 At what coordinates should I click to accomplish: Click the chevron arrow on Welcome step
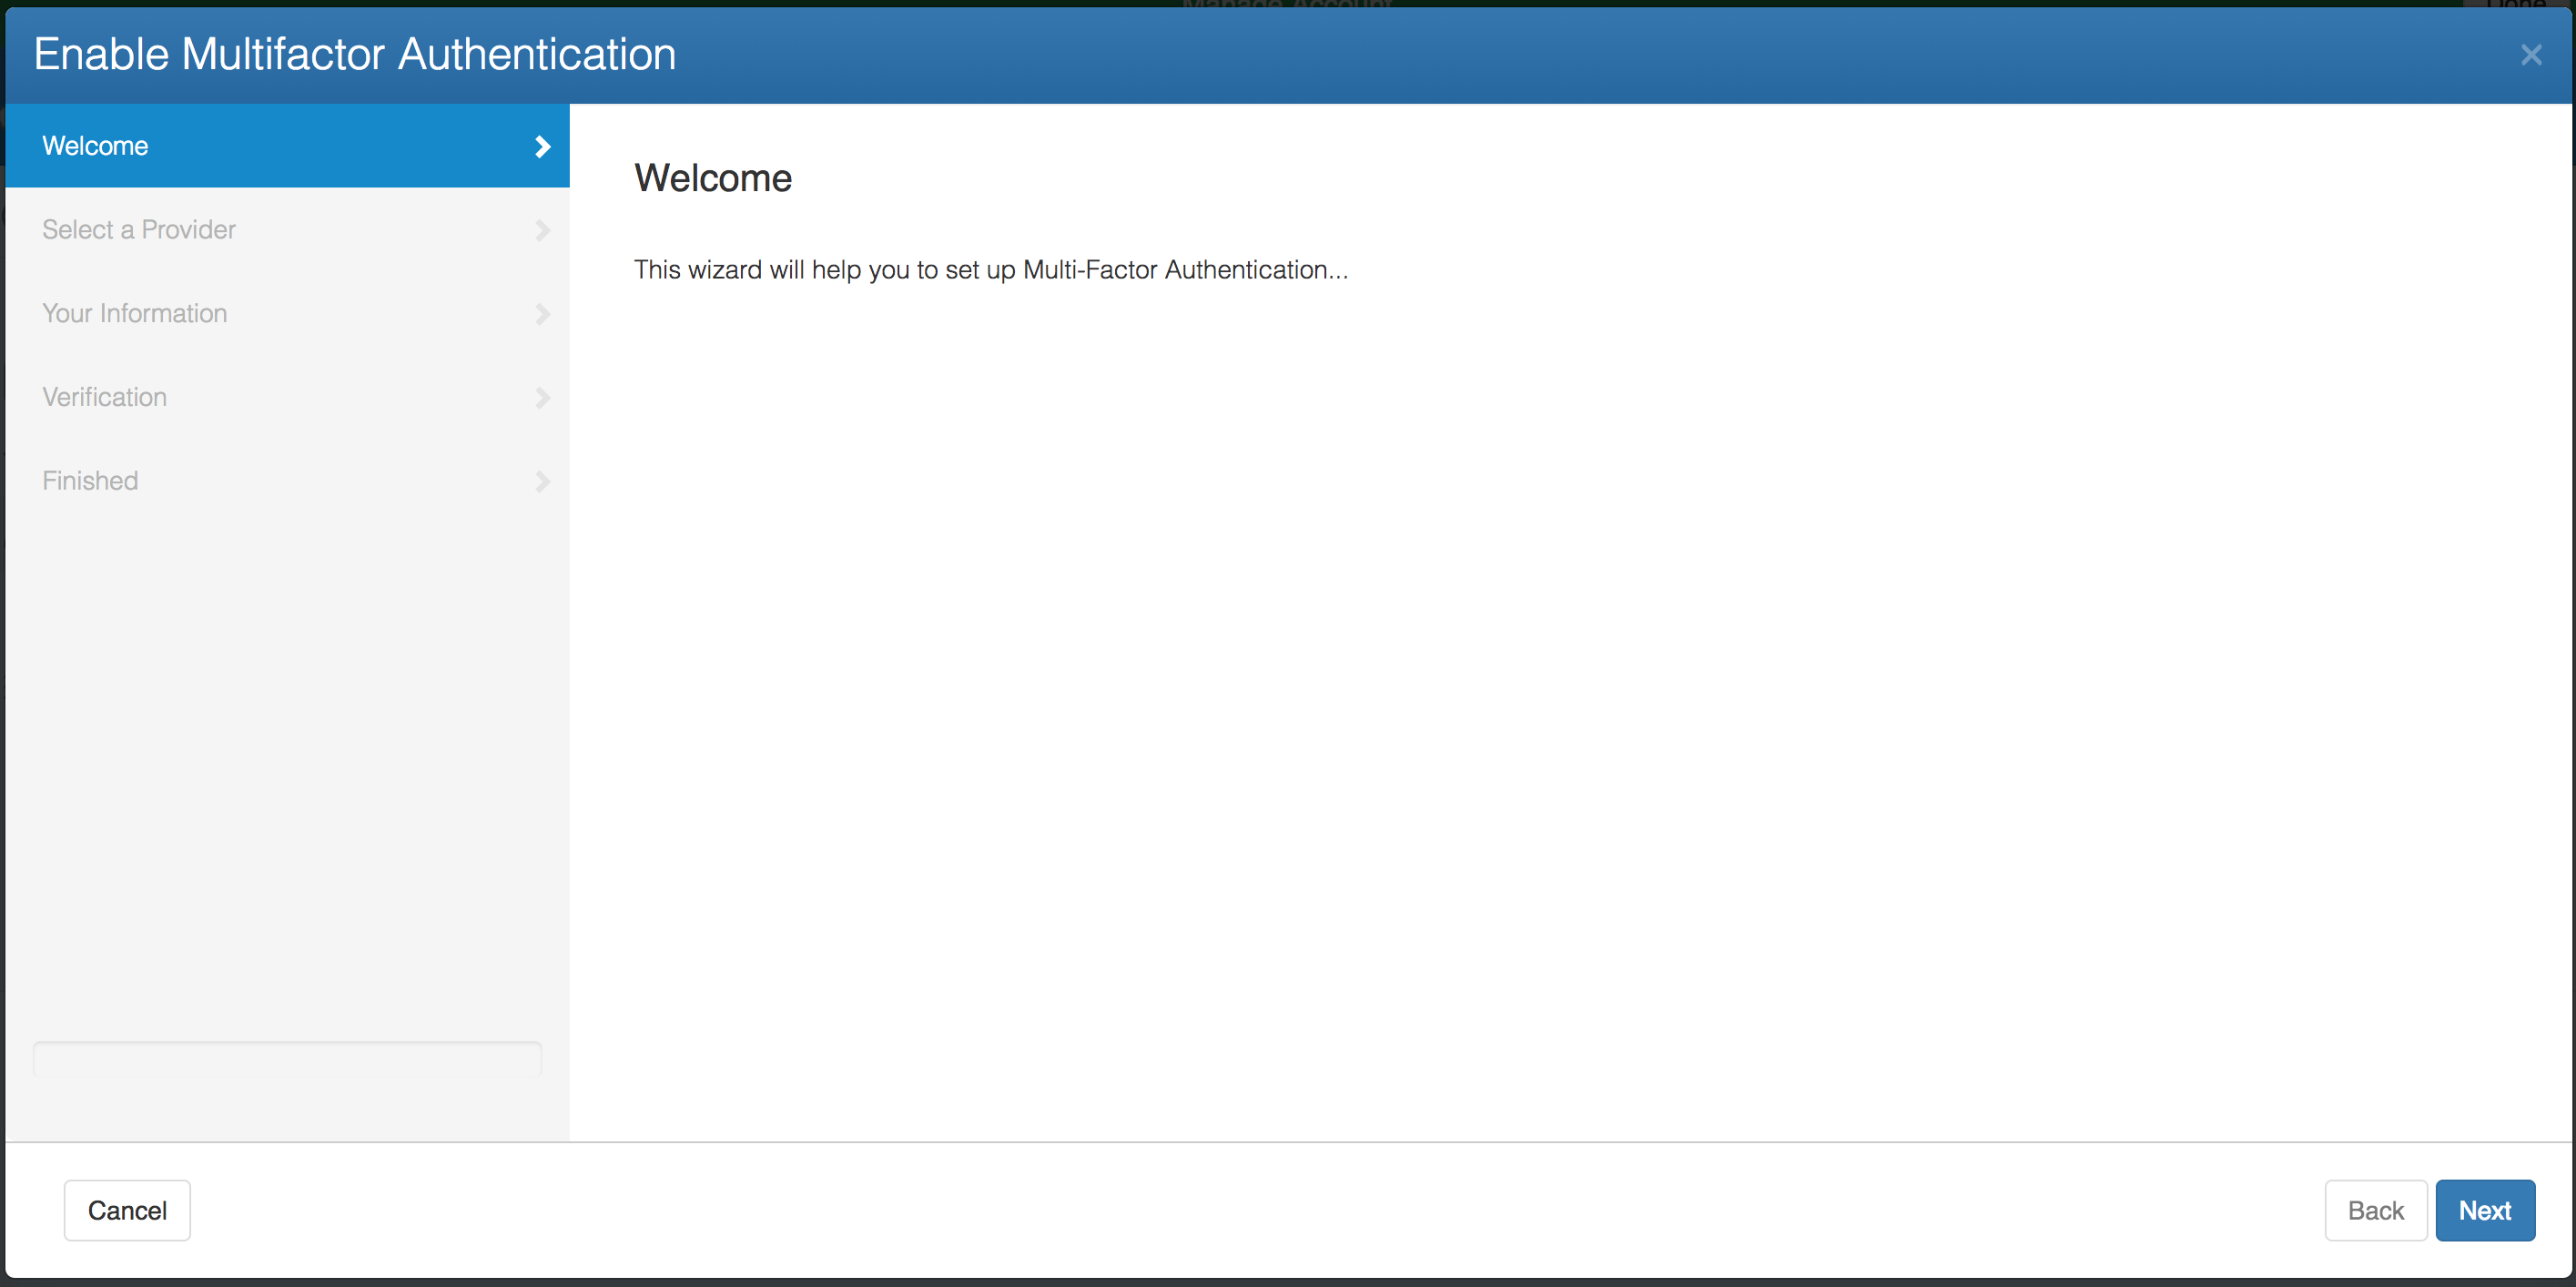pos(542,147)
